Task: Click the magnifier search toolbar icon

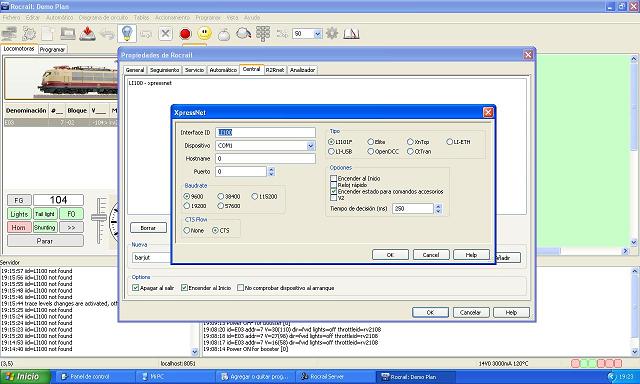Action: [x=243, y=33]
